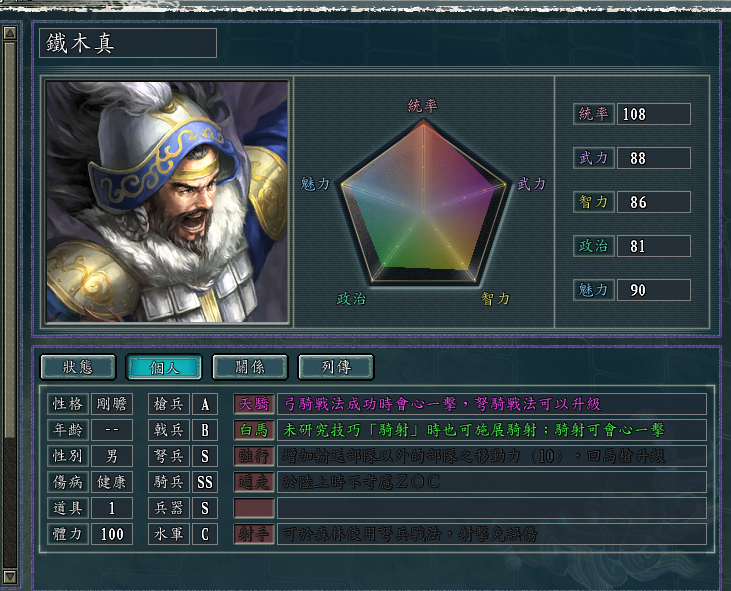The image size is (731, 591).
Task: Click the vertical scrollbar thumb
Action: coord(10,240)
